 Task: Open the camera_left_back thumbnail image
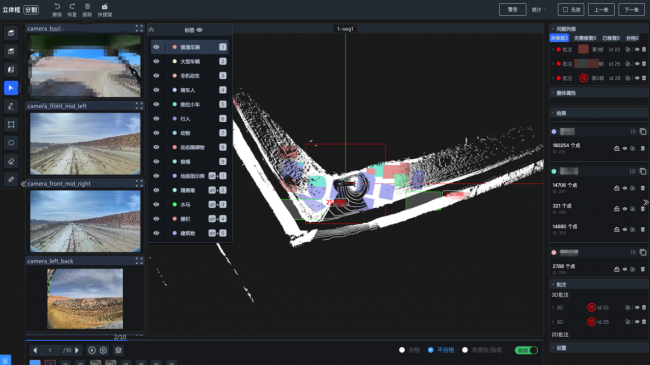pyautogui.click(x=85, y=299)
